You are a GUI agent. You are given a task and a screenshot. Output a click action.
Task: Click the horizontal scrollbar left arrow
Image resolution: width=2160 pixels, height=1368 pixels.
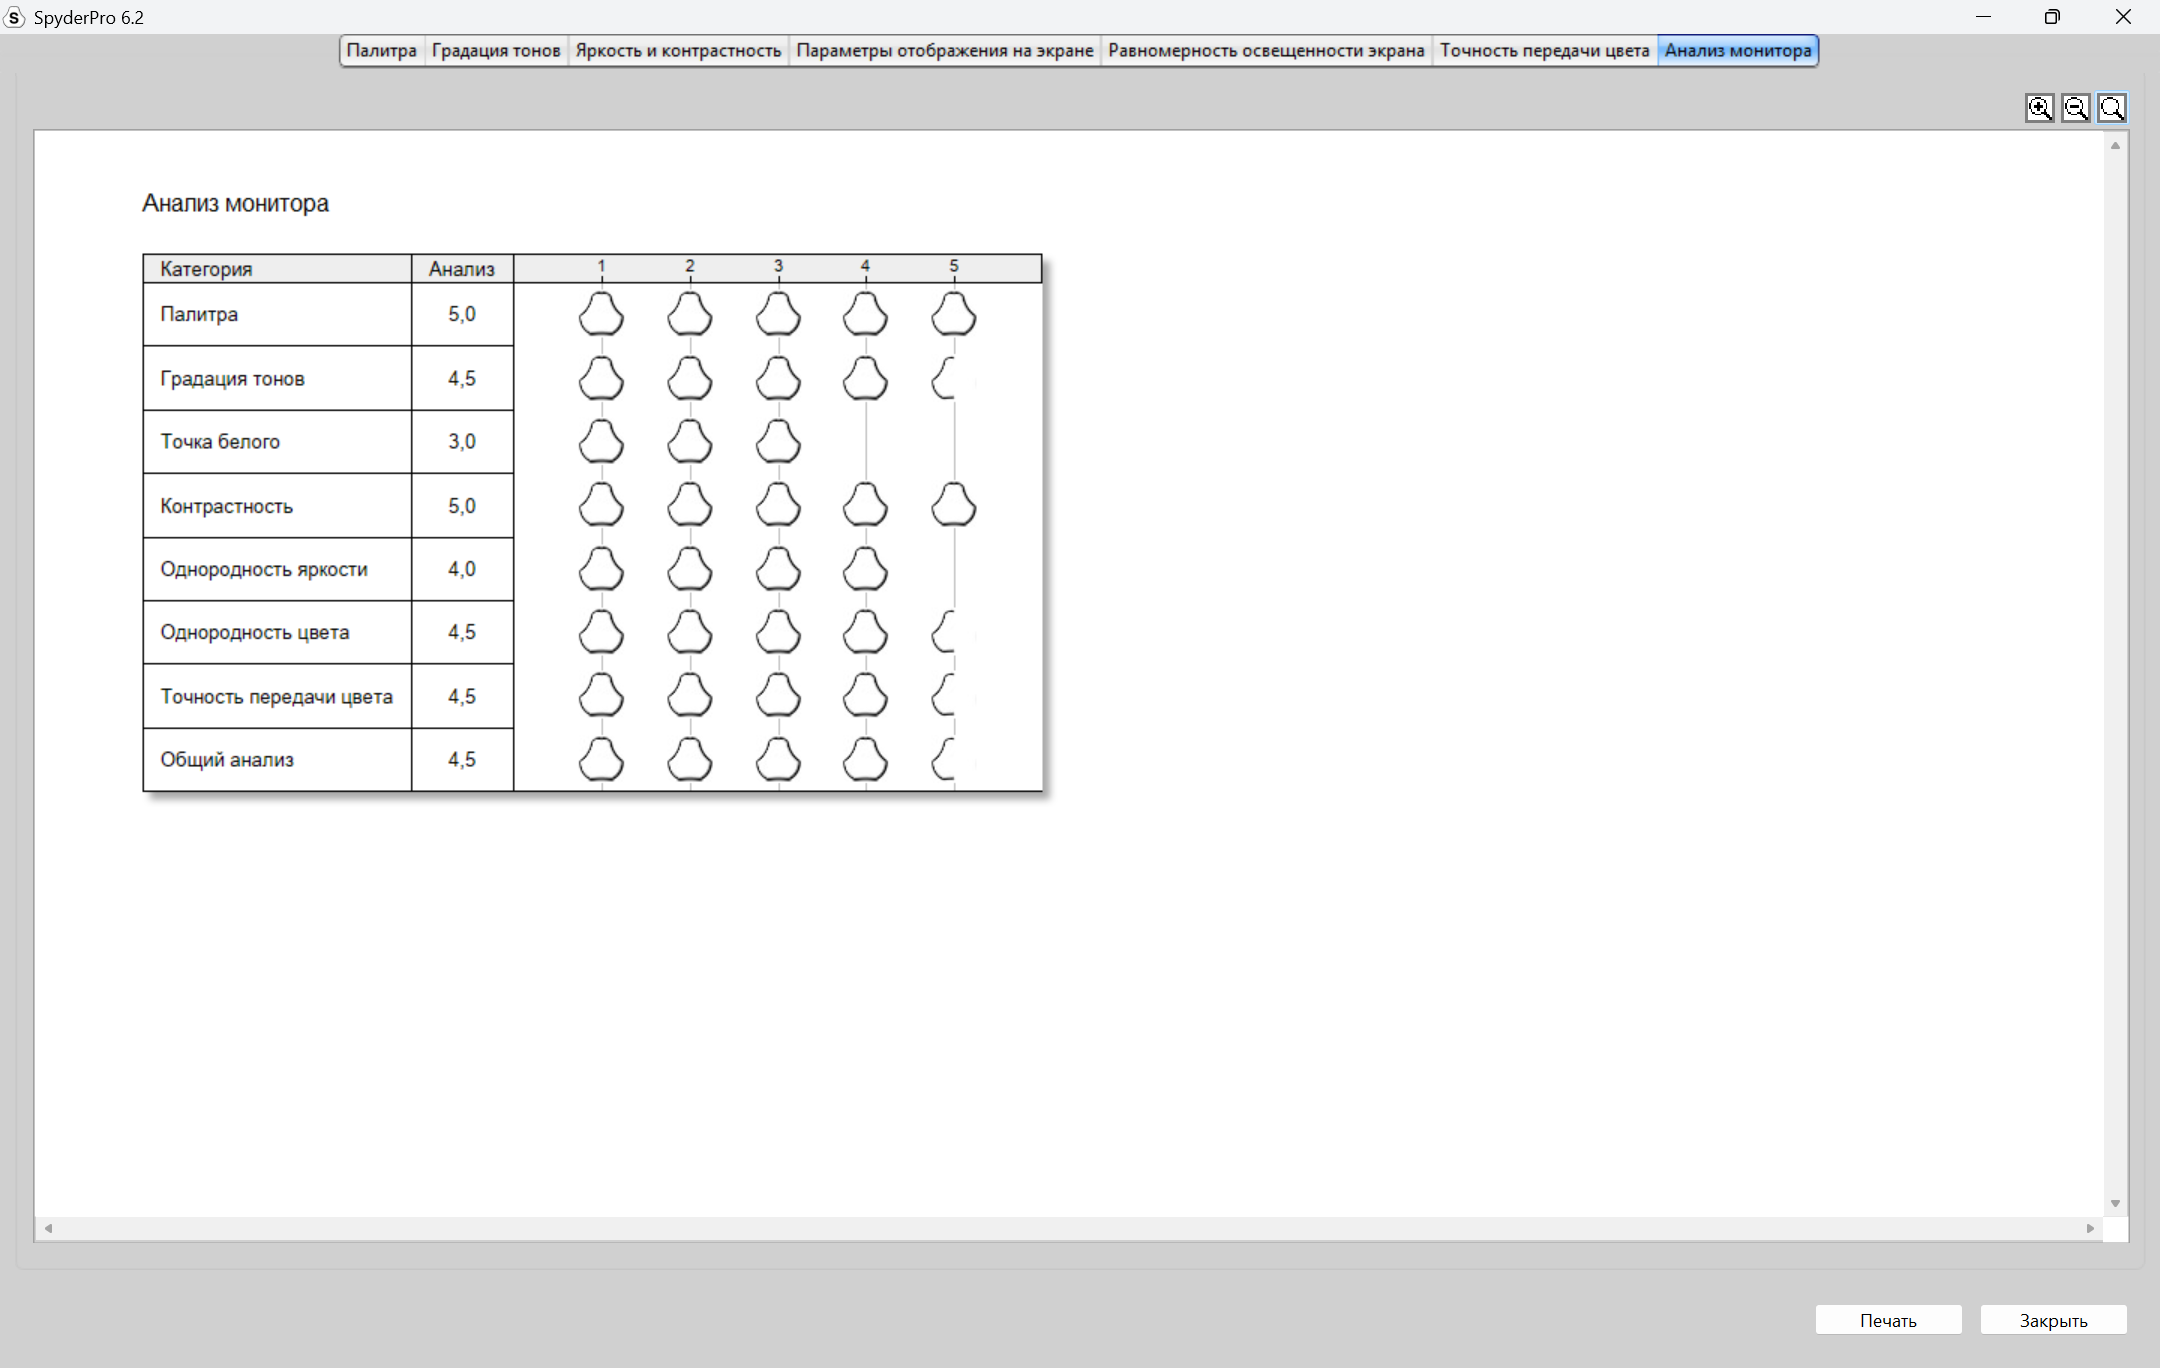click(48, 1228)
